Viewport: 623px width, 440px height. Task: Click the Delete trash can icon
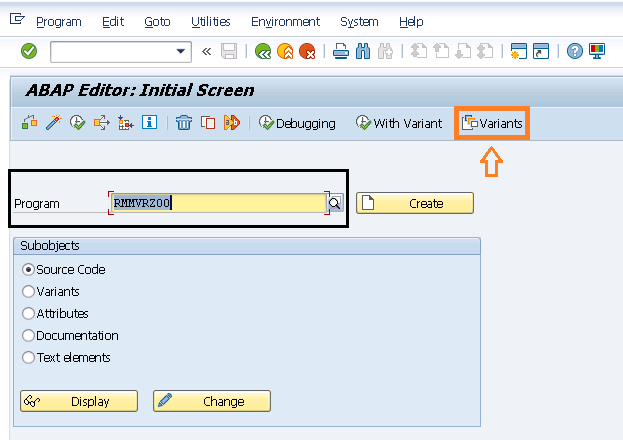pos(184,123)
